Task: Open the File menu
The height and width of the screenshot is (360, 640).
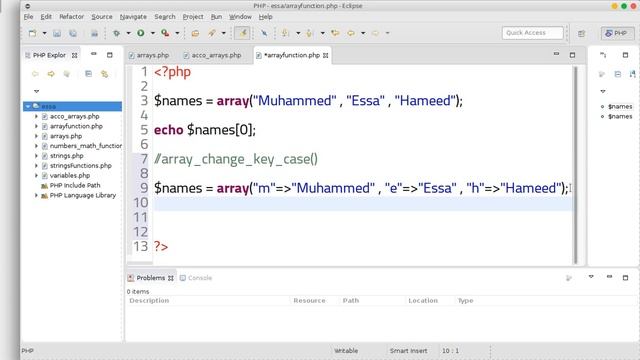Action: [x=29, y=17]
